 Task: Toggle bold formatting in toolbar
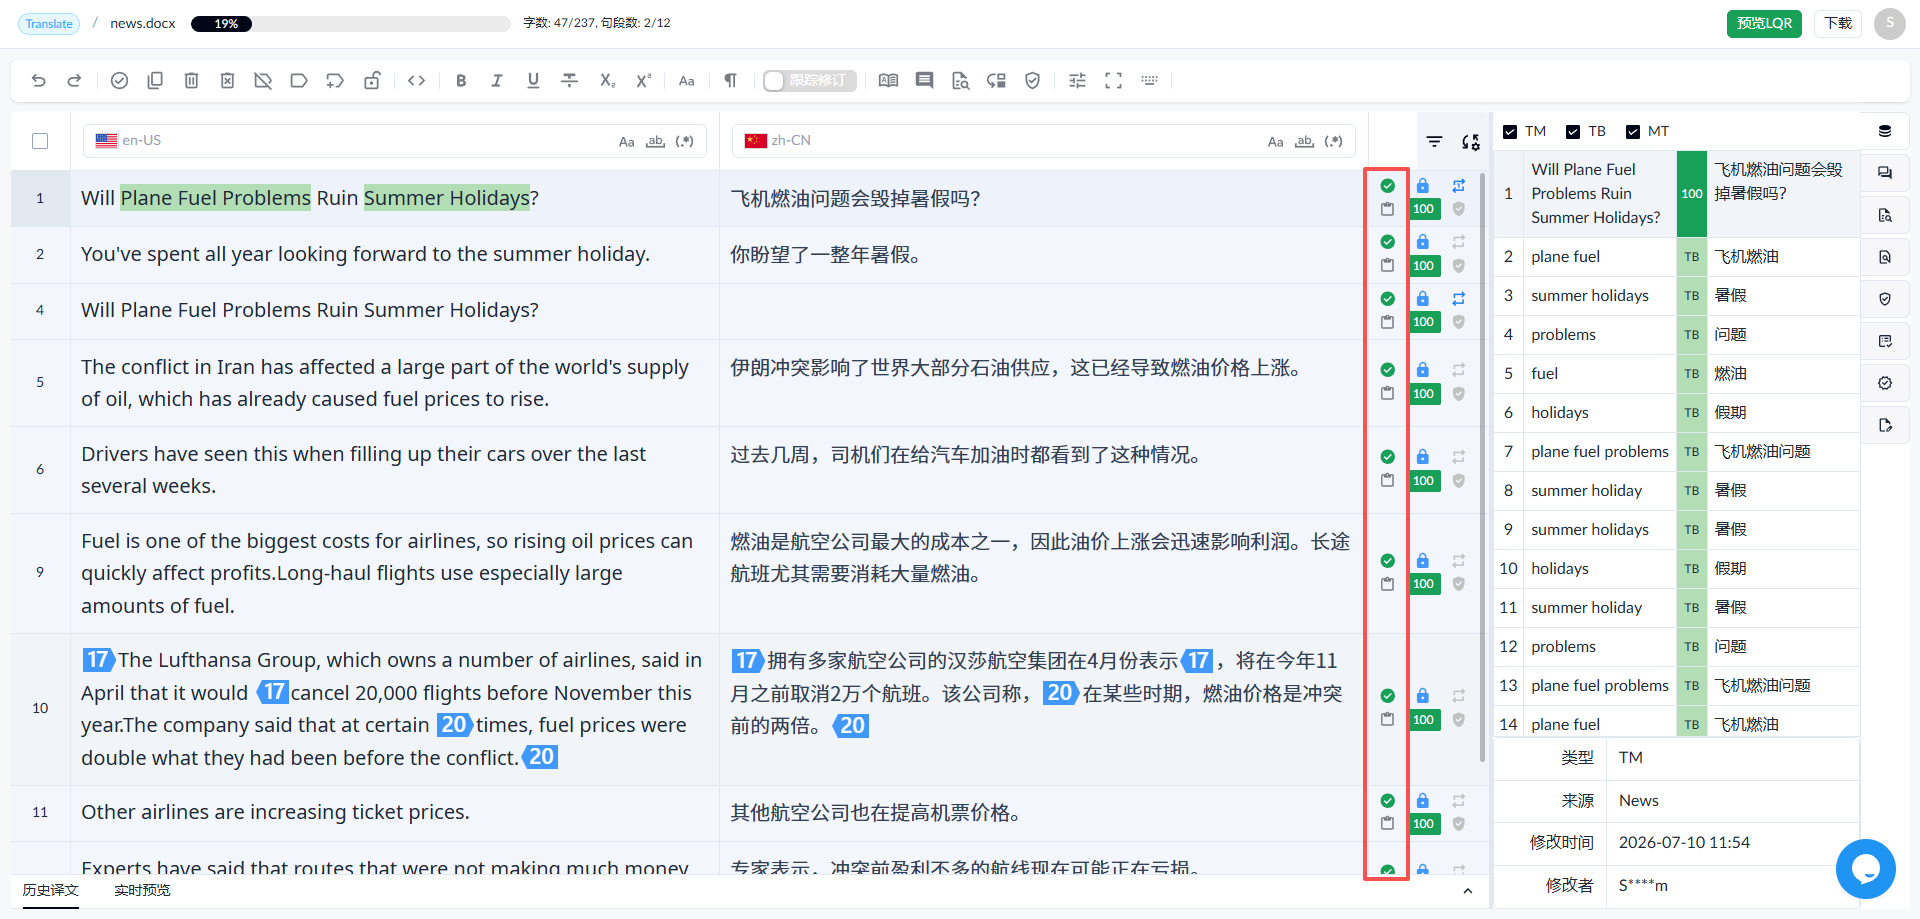tap(461, 81)
